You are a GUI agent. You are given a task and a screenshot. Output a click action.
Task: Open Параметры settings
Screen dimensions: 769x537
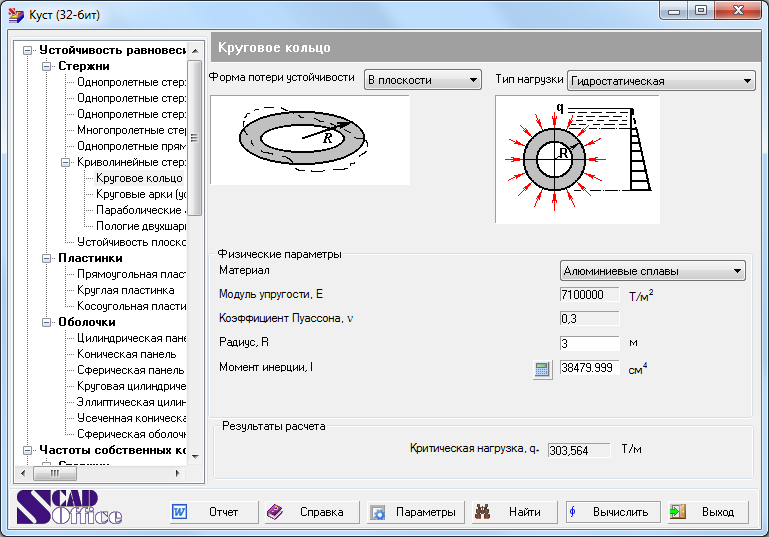tap(412, 512)
